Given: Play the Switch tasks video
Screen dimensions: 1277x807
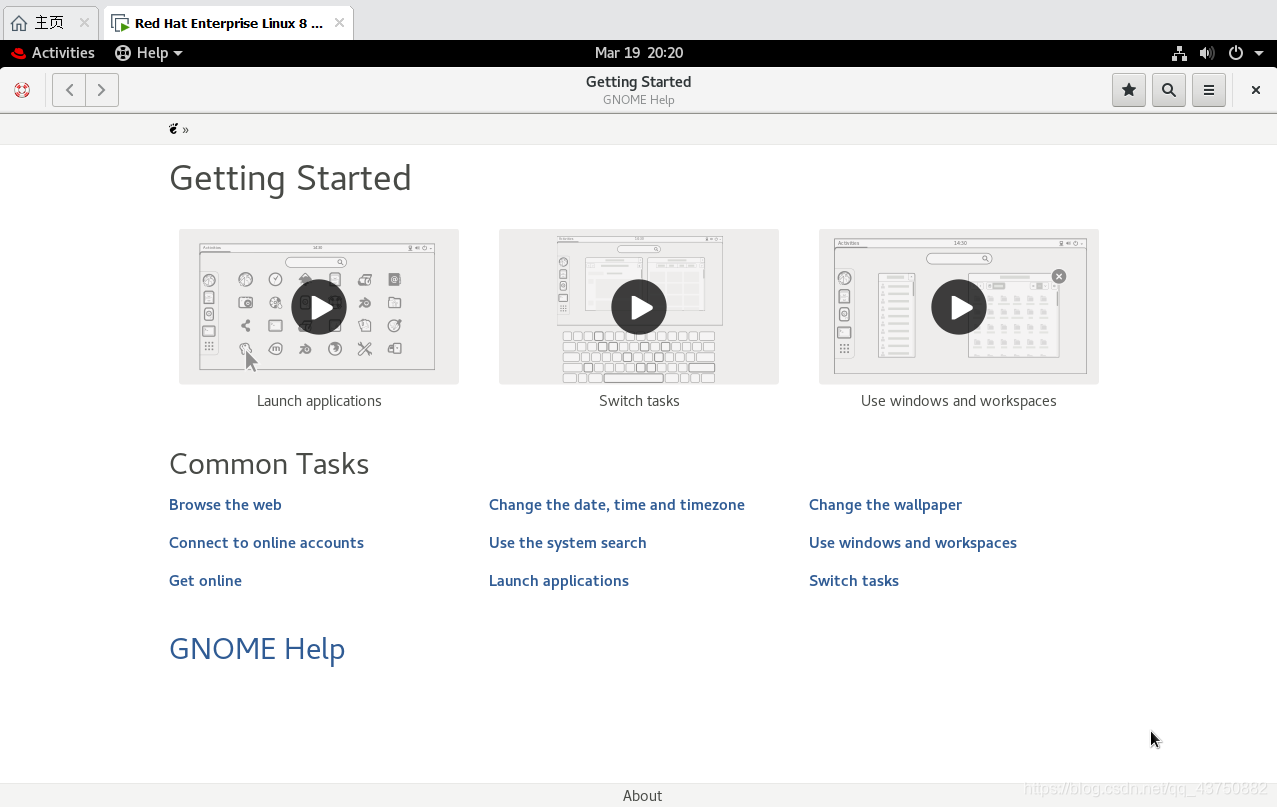Looking at the screenshot, I should (x=639, y=307).
